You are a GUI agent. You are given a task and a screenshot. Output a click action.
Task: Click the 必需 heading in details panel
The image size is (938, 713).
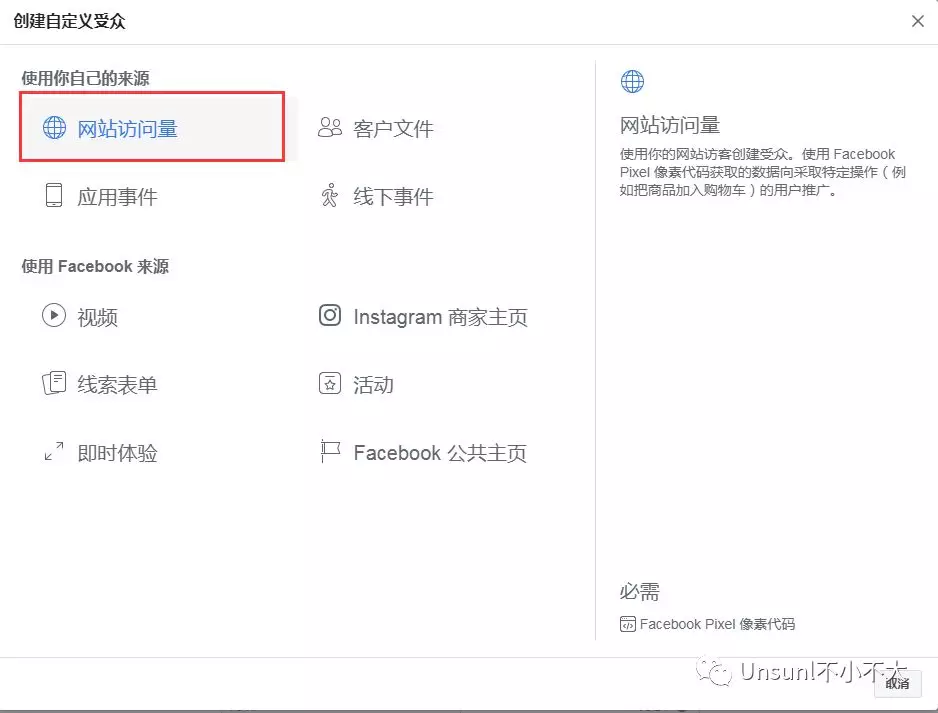[x=639, y=592]
